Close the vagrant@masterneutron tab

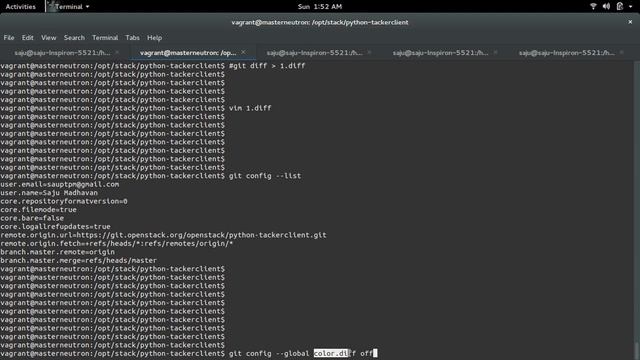(243, 52)
